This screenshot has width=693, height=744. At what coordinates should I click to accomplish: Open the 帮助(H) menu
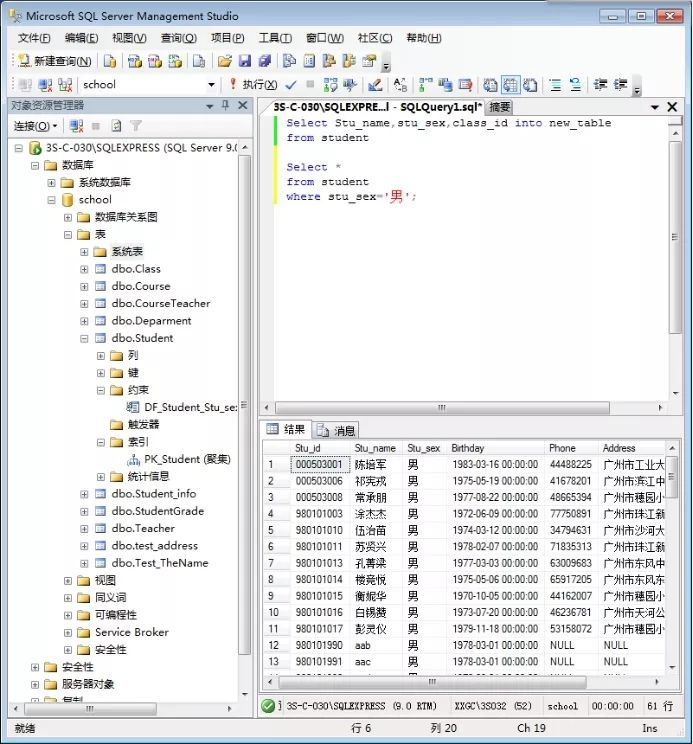[x=424, y=38]
